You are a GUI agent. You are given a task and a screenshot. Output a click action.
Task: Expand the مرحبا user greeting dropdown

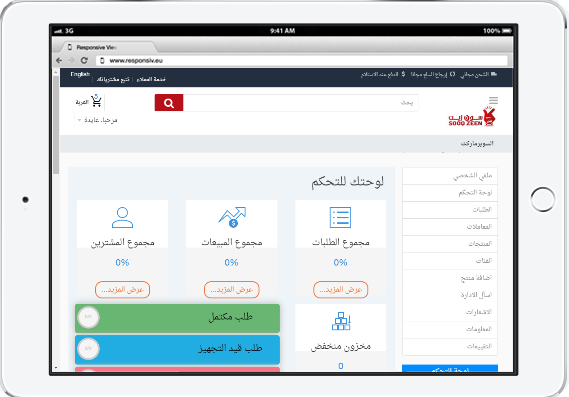point(97,120)
